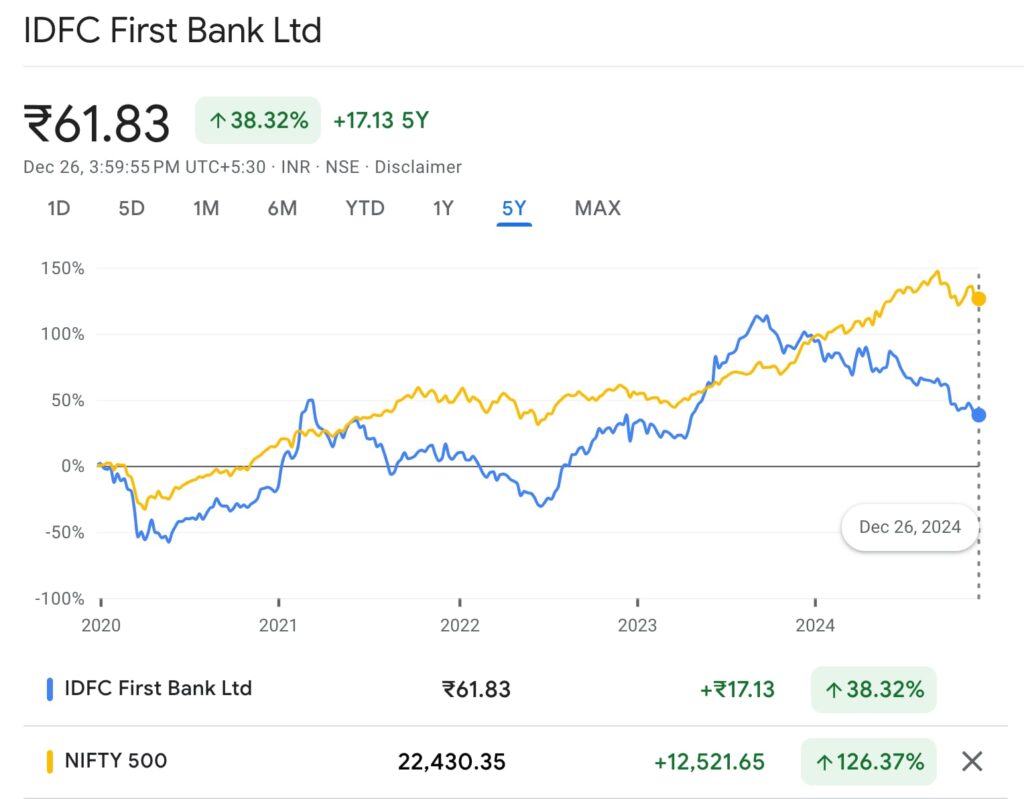Open the 1M chart view

click(x=206, y=208)
